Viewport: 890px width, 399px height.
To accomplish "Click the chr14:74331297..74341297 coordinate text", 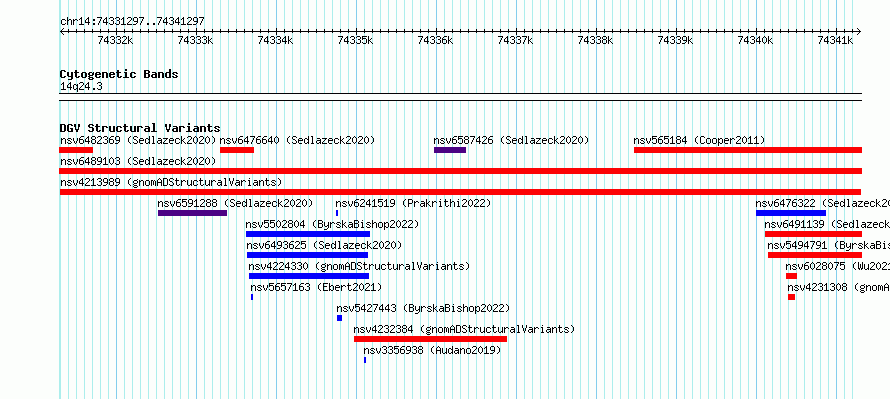I will (x=132, y=21).
